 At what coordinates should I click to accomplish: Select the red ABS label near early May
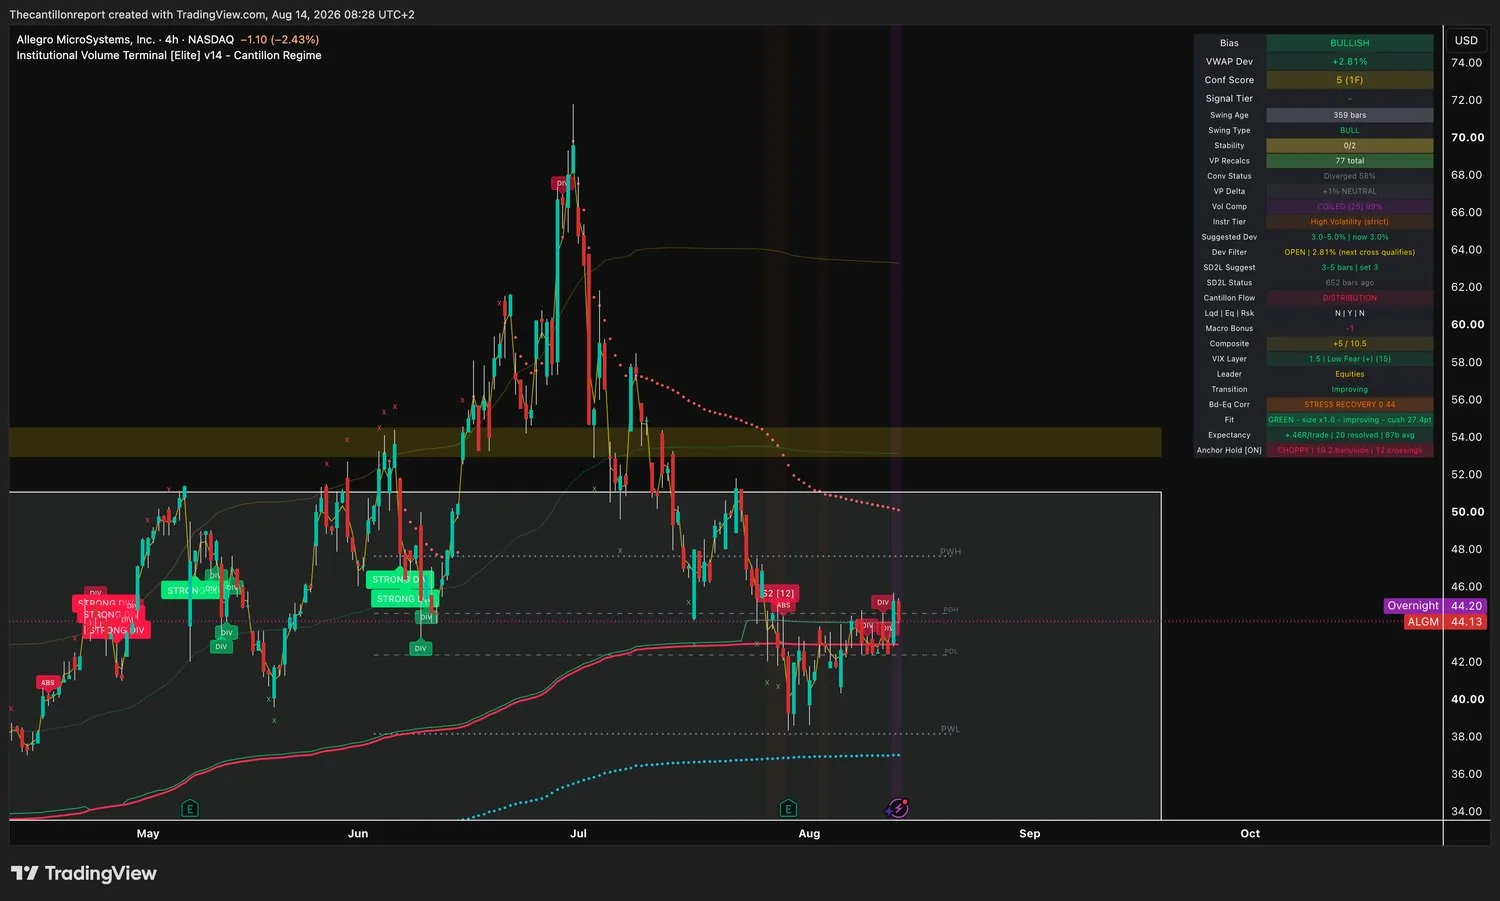pos(47,683)
